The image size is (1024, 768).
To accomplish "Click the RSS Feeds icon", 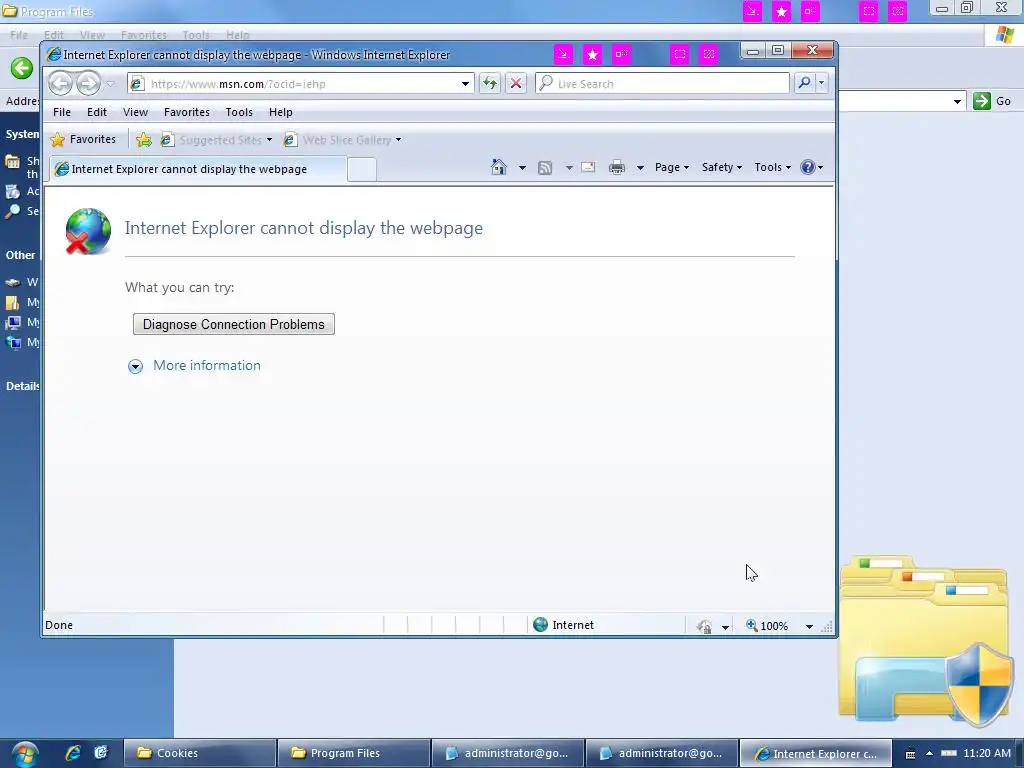I will click(x=545, y=168).
